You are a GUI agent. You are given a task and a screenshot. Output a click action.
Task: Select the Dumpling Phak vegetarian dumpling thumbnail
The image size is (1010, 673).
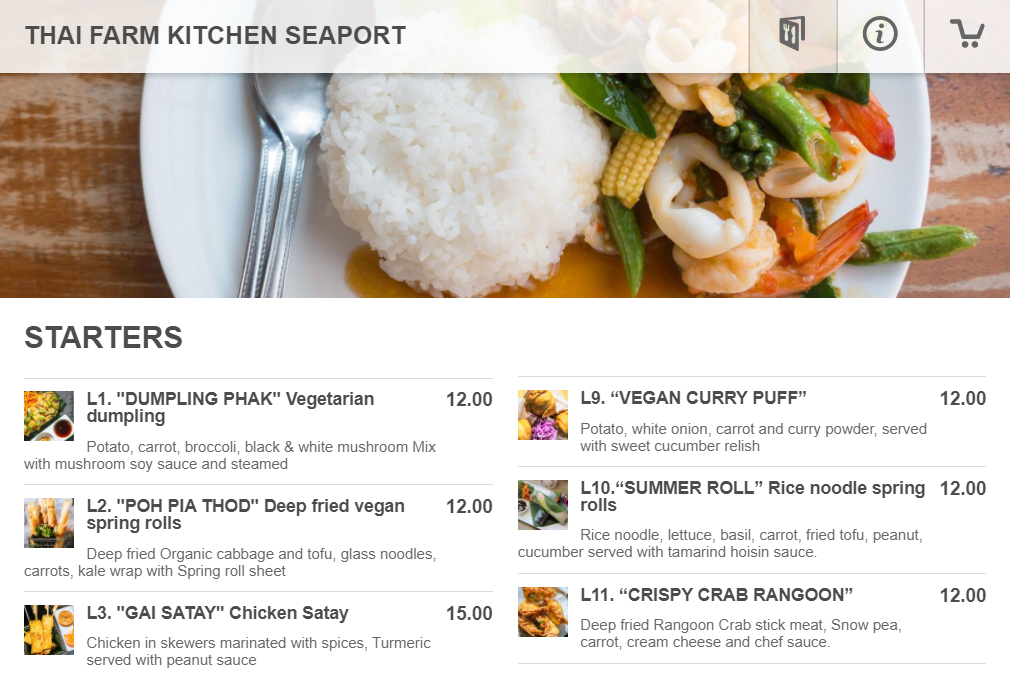pyautogui.click(x=49, y=416)
